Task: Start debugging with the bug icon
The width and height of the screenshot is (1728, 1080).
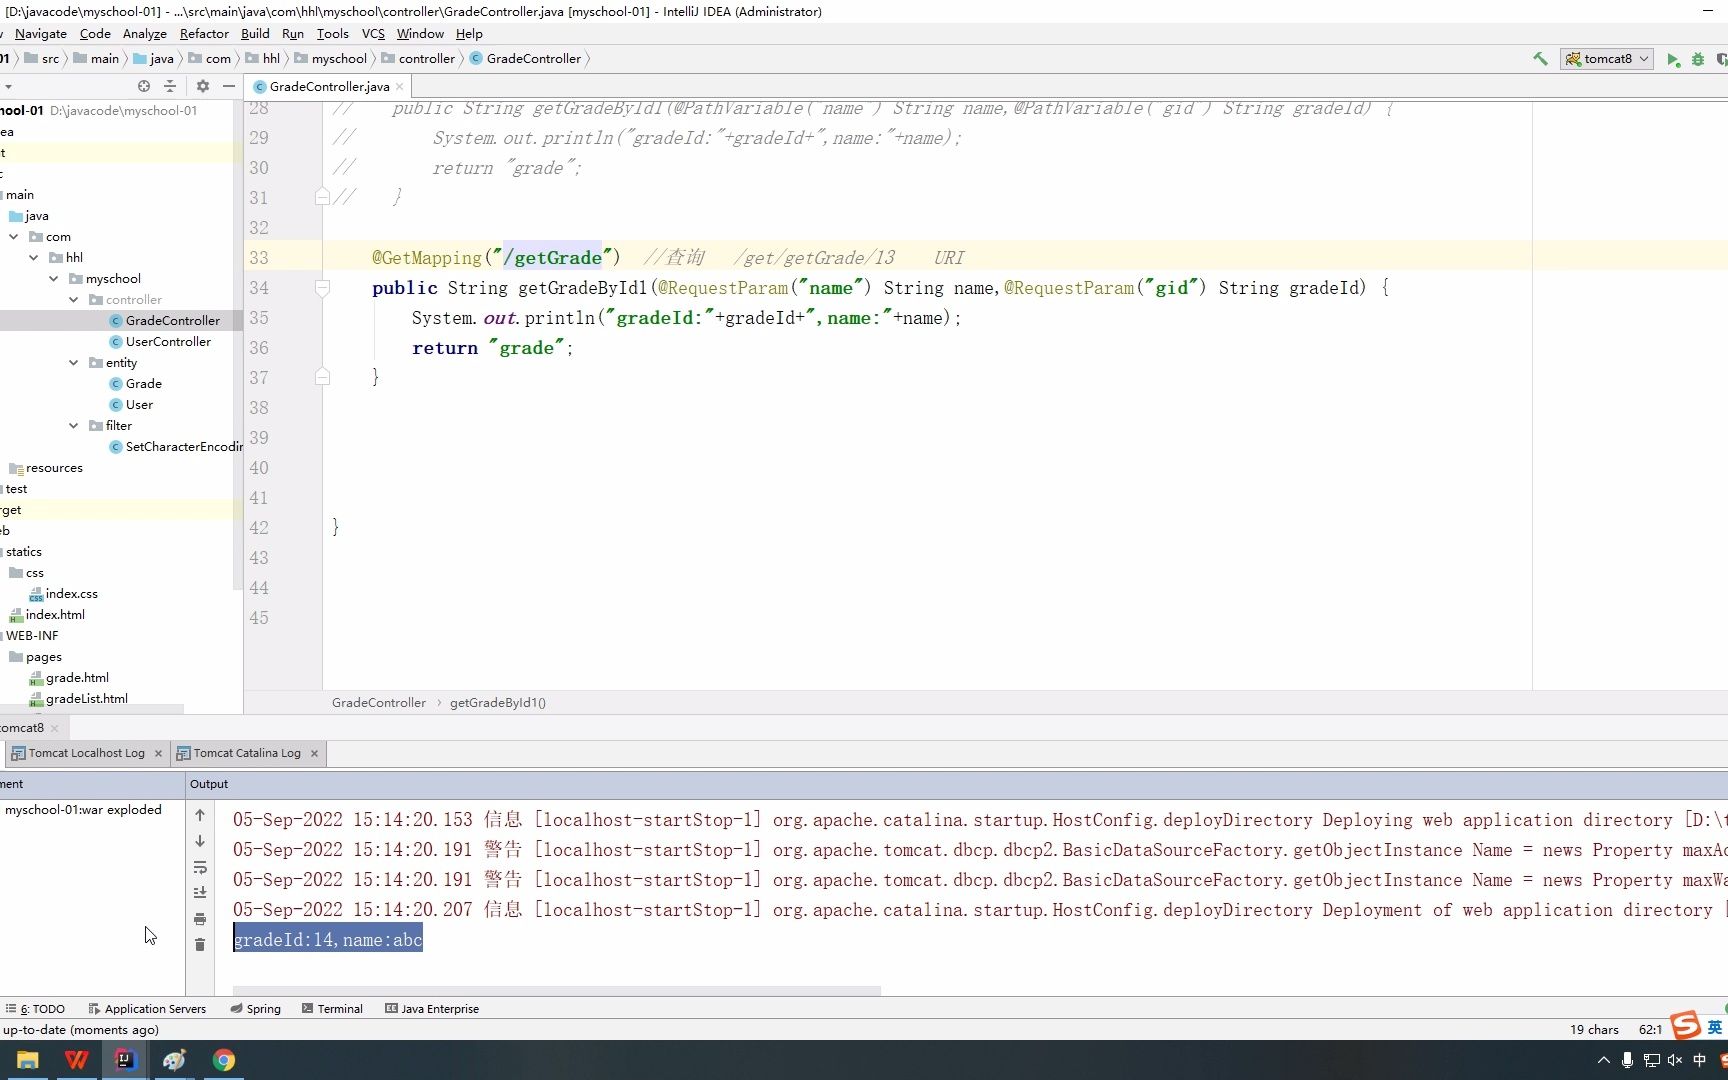Action: [1698, 59]
